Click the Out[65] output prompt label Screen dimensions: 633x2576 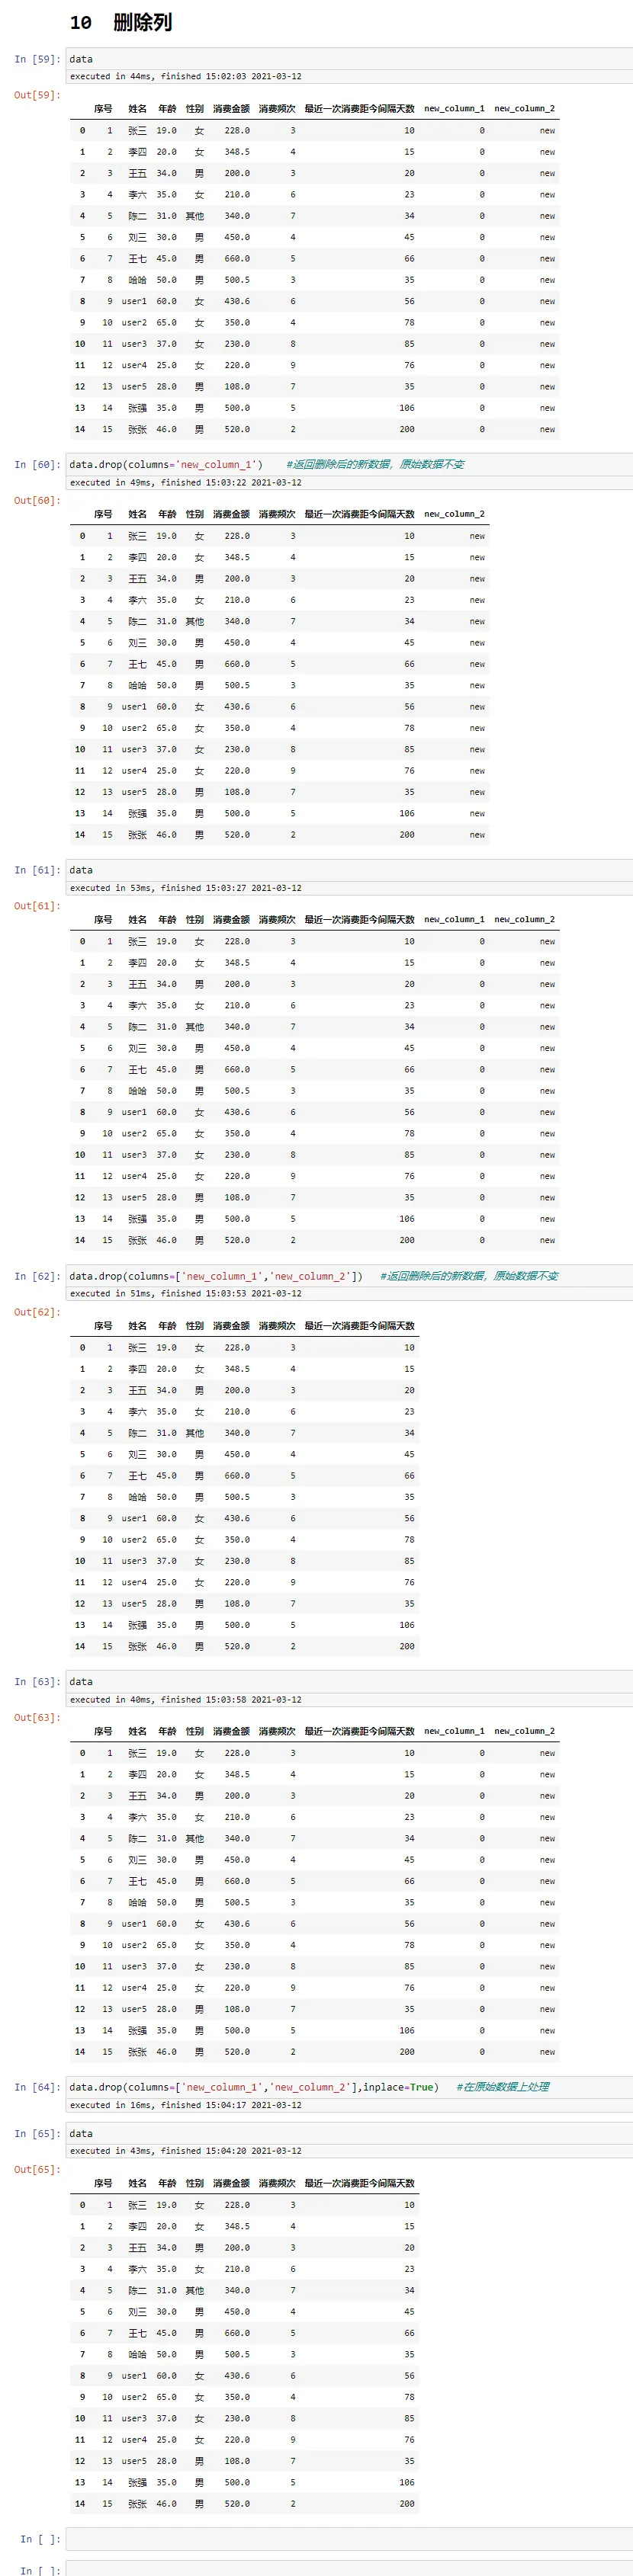37,2169
